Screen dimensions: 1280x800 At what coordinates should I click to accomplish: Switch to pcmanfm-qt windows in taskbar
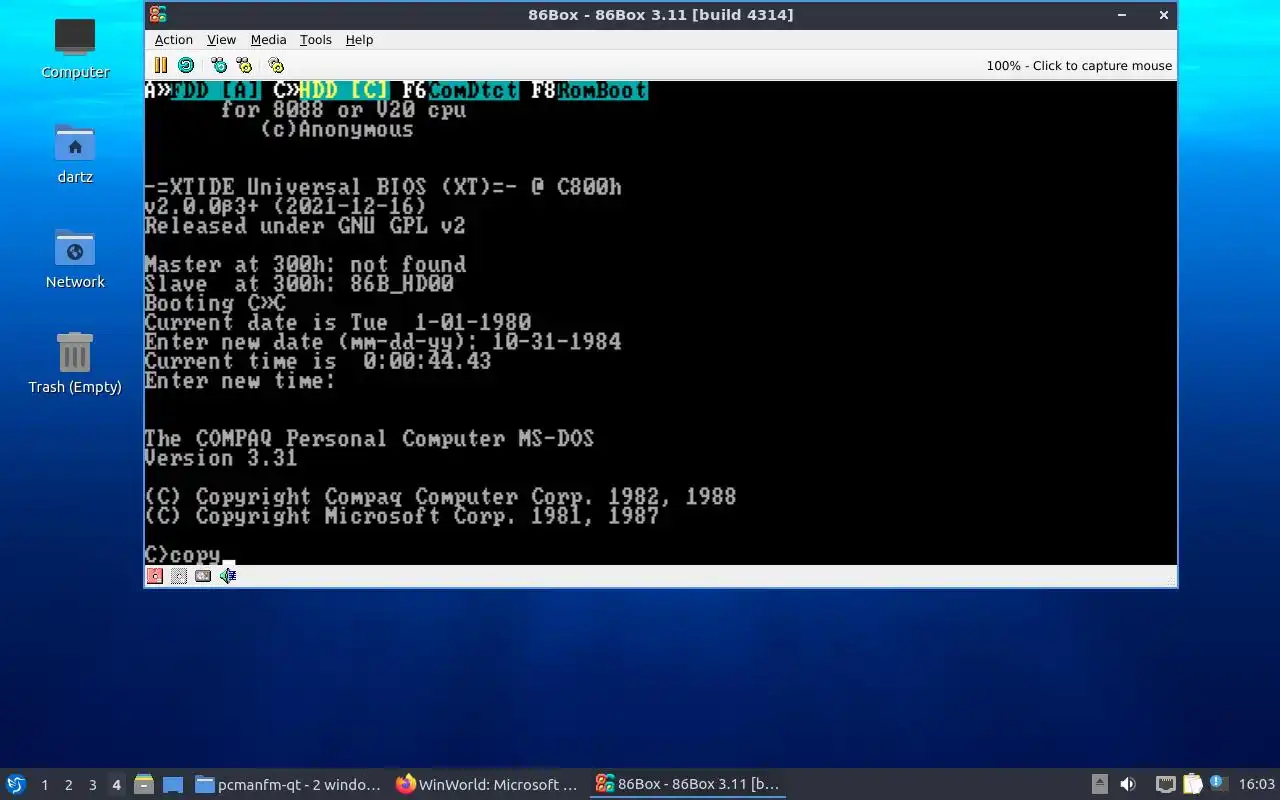point(287,785)
